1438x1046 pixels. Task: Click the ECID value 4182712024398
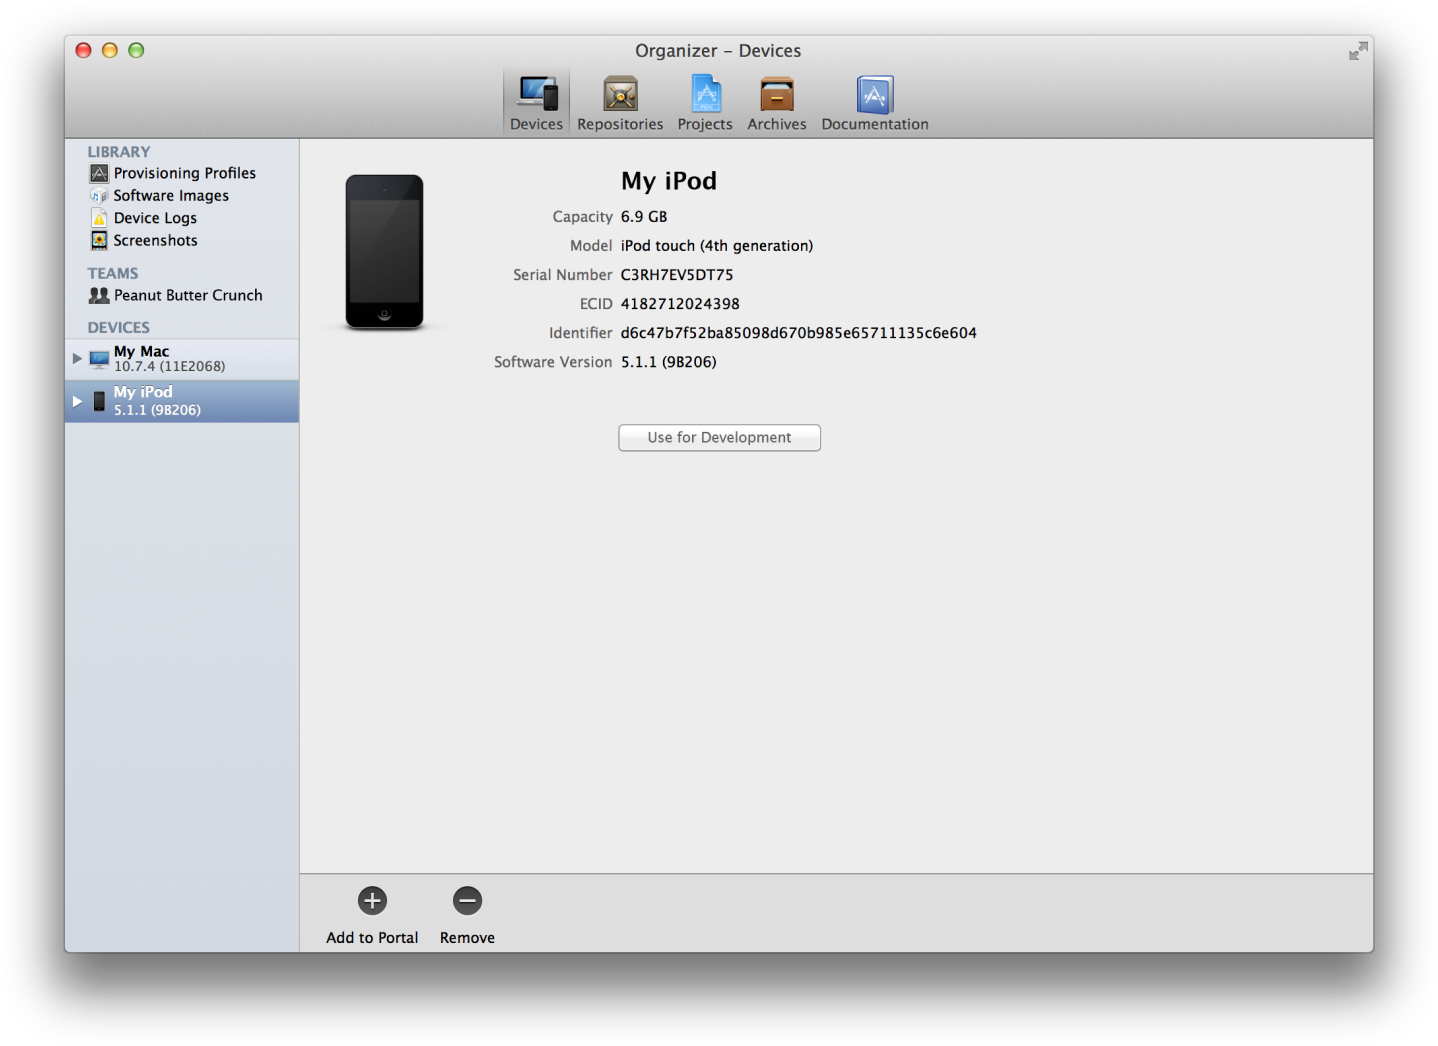pos(680,304)
